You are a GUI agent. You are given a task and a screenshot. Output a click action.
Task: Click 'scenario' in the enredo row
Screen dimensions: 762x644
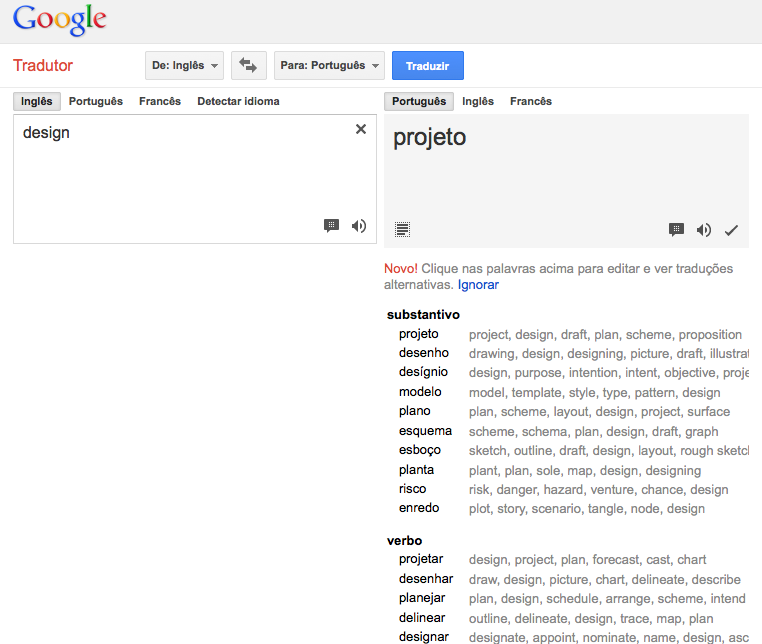click(556, 509)
